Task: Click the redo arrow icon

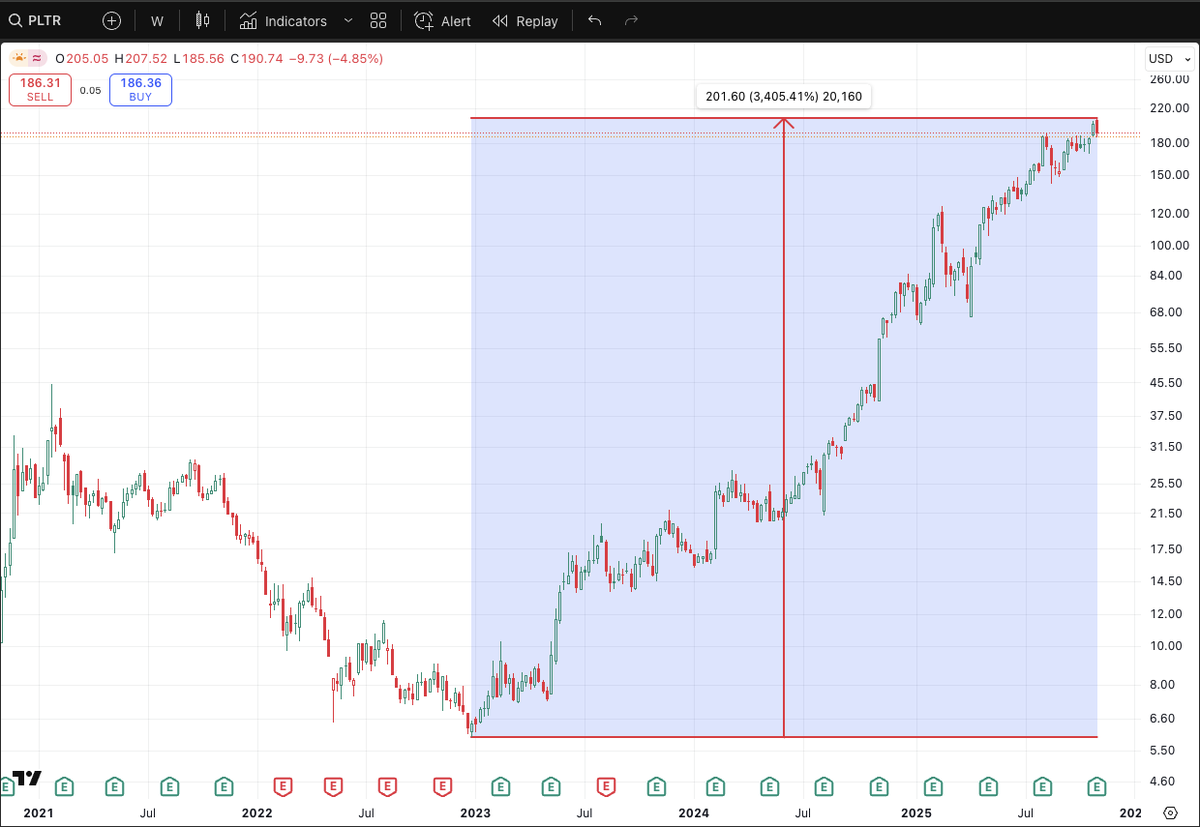Action: pos(631,21)
